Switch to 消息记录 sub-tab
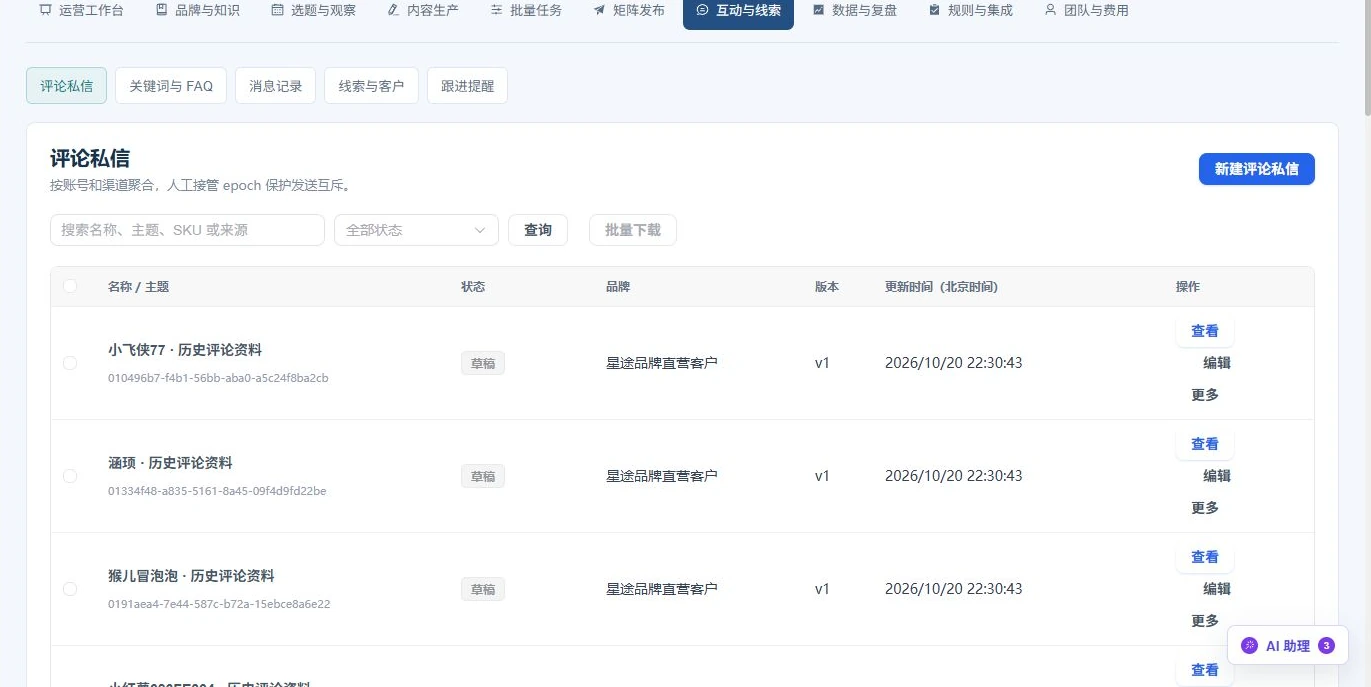The height and width of the screenshot is (687, 1371). (275, 86)
